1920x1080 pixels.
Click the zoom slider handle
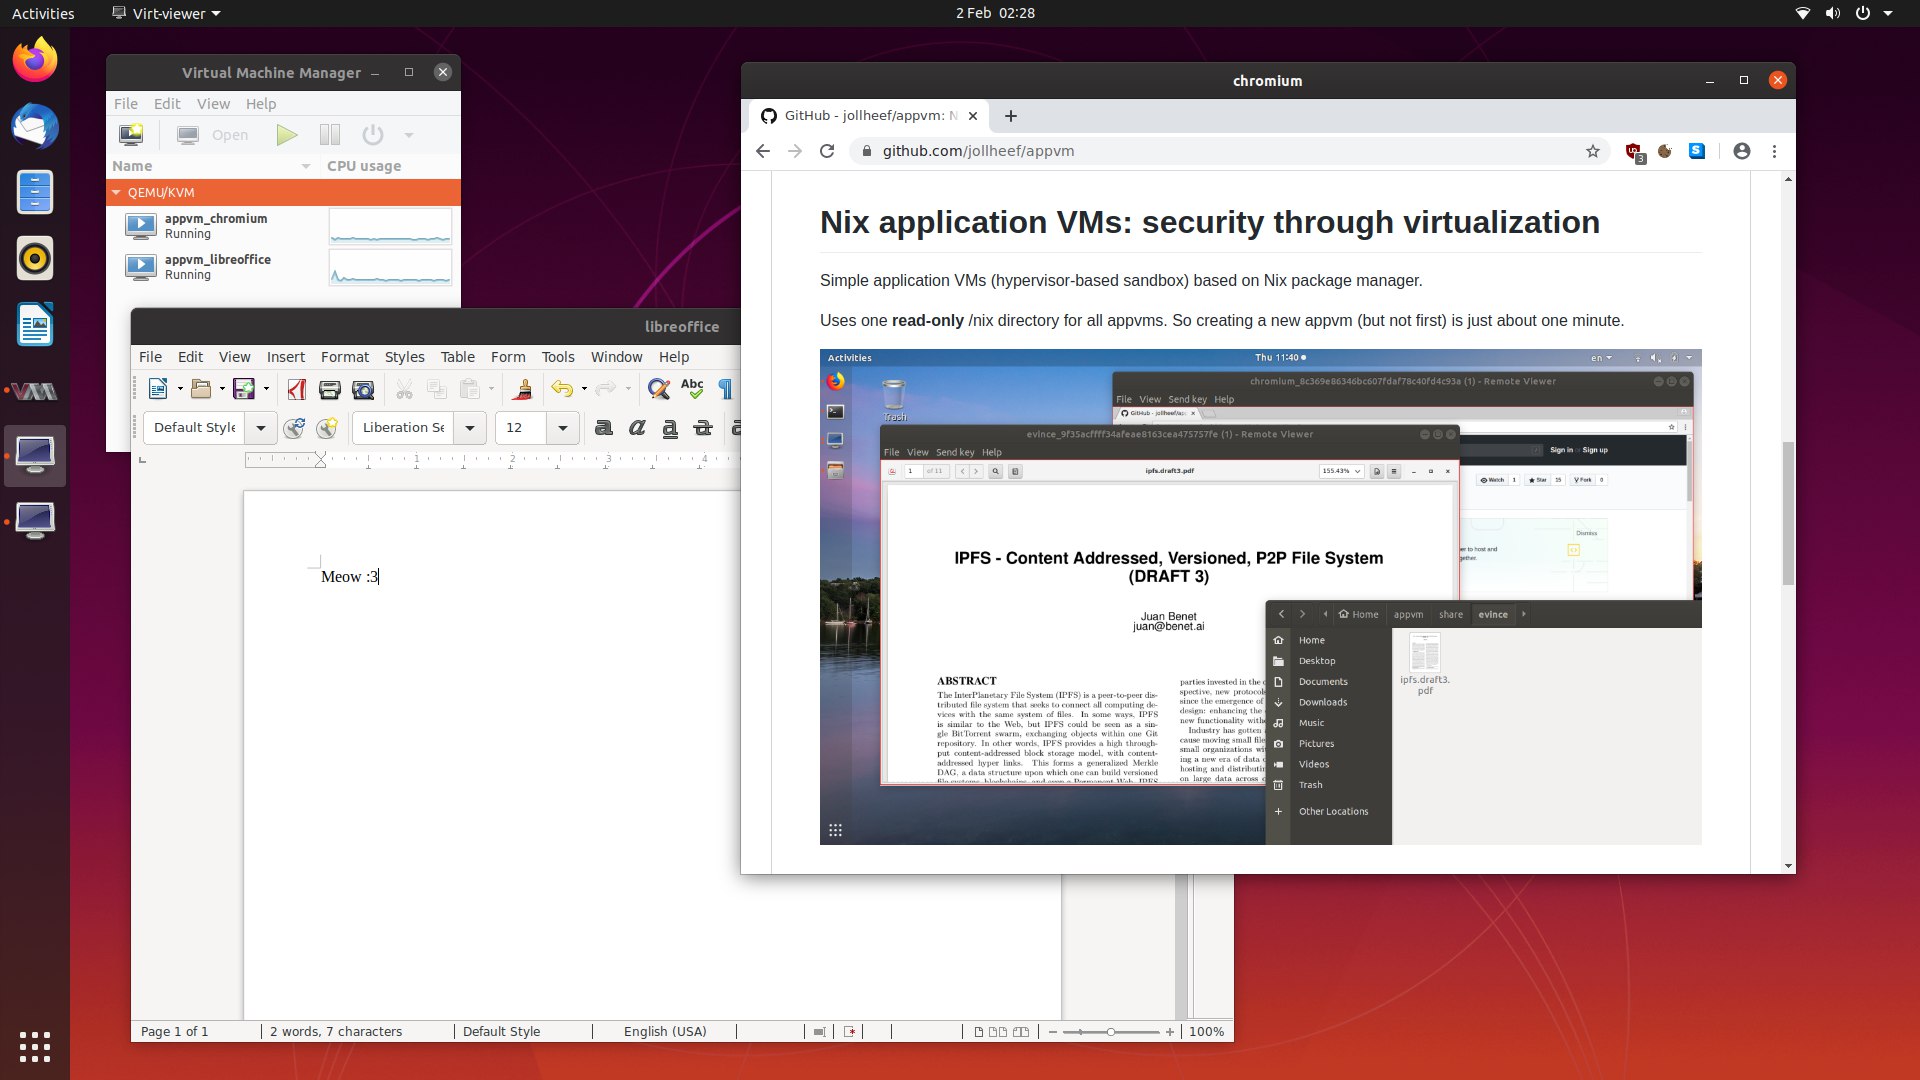(x=1110, y=1031)
